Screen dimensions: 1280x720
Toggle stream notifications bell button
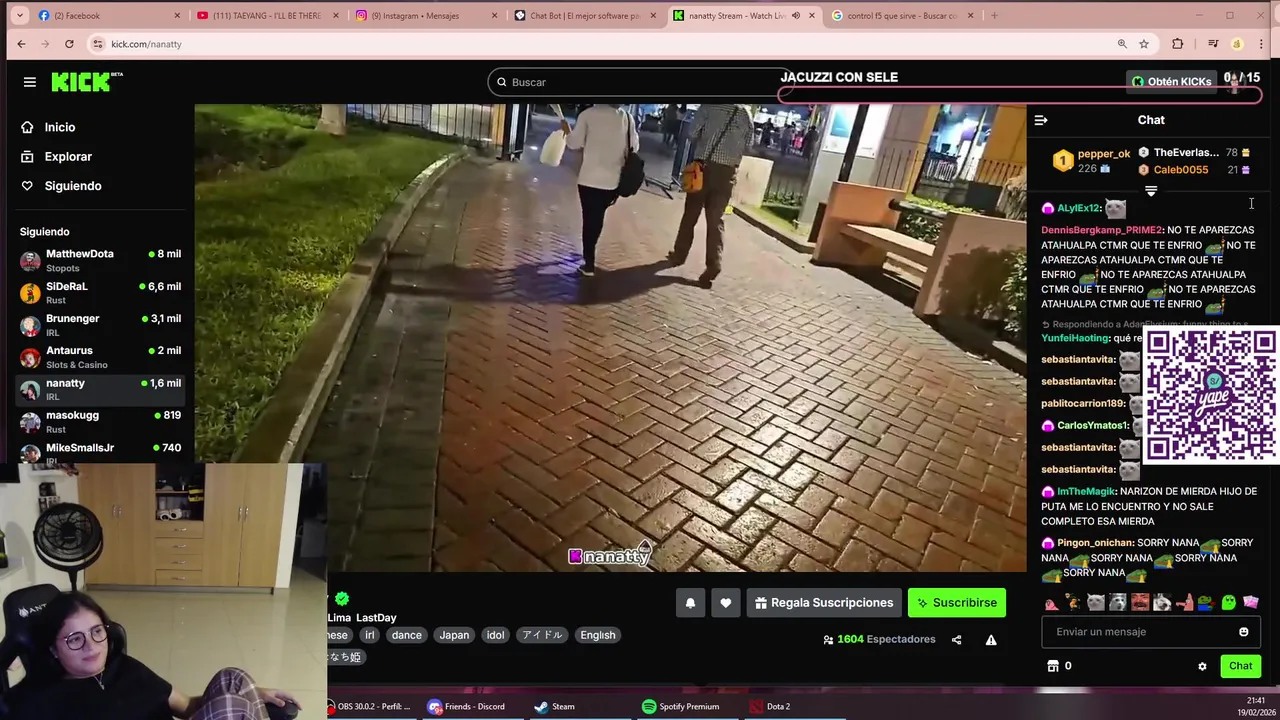[x=690, y=603]
